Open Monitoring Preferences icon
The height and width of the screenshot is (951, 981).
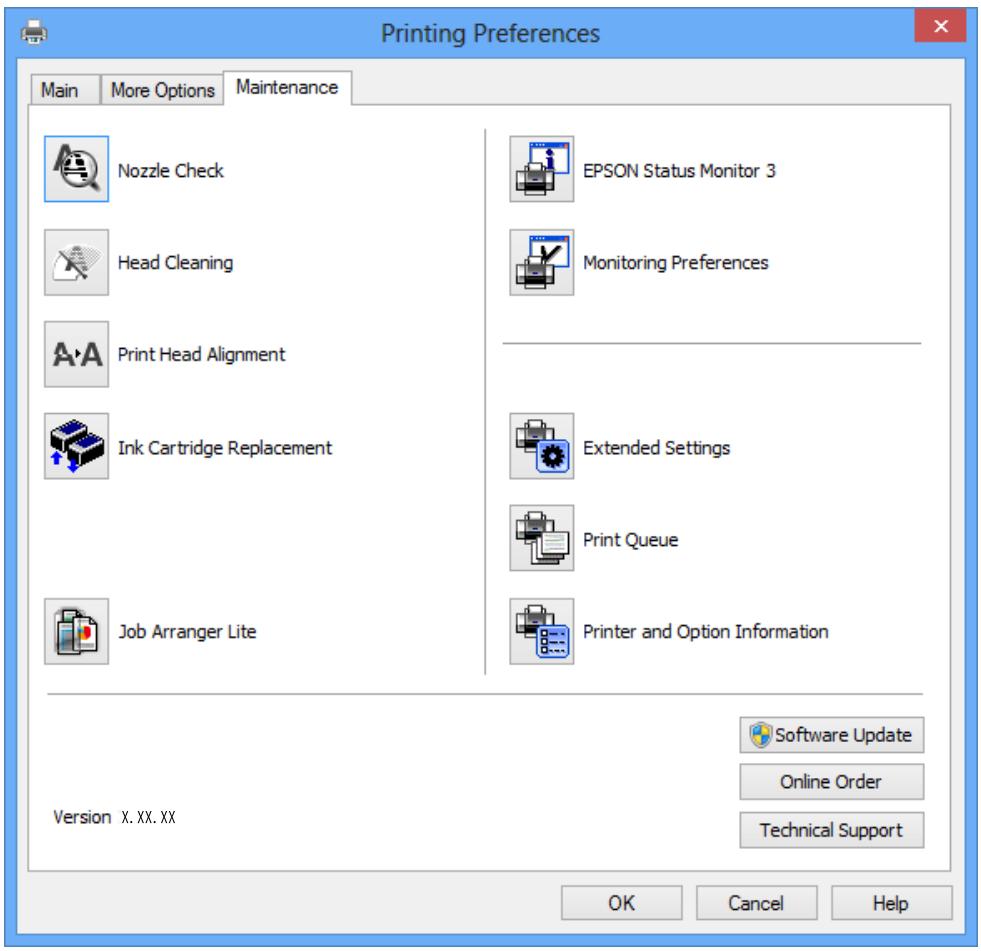541,262
